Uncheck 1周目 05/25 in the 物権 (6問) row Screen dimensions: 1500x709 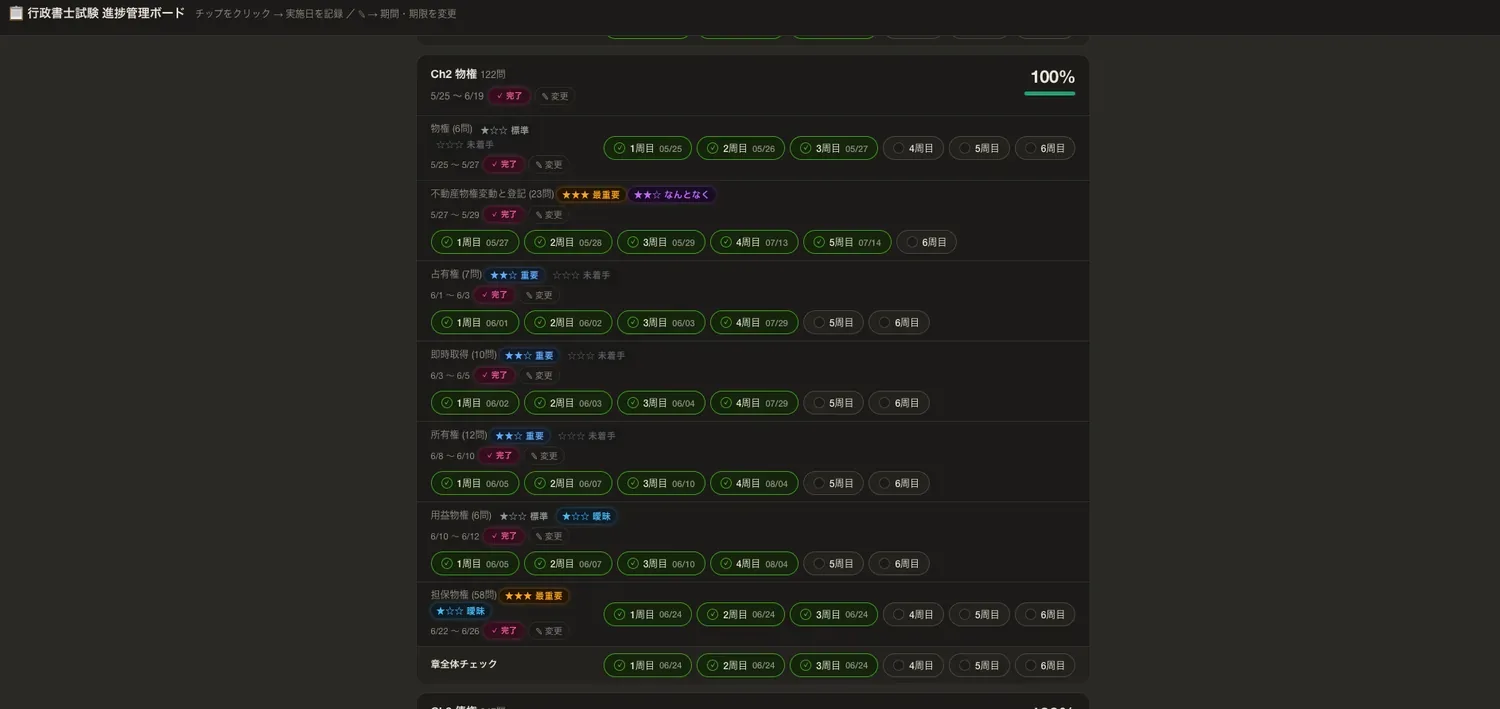click(x=647, y=148)
